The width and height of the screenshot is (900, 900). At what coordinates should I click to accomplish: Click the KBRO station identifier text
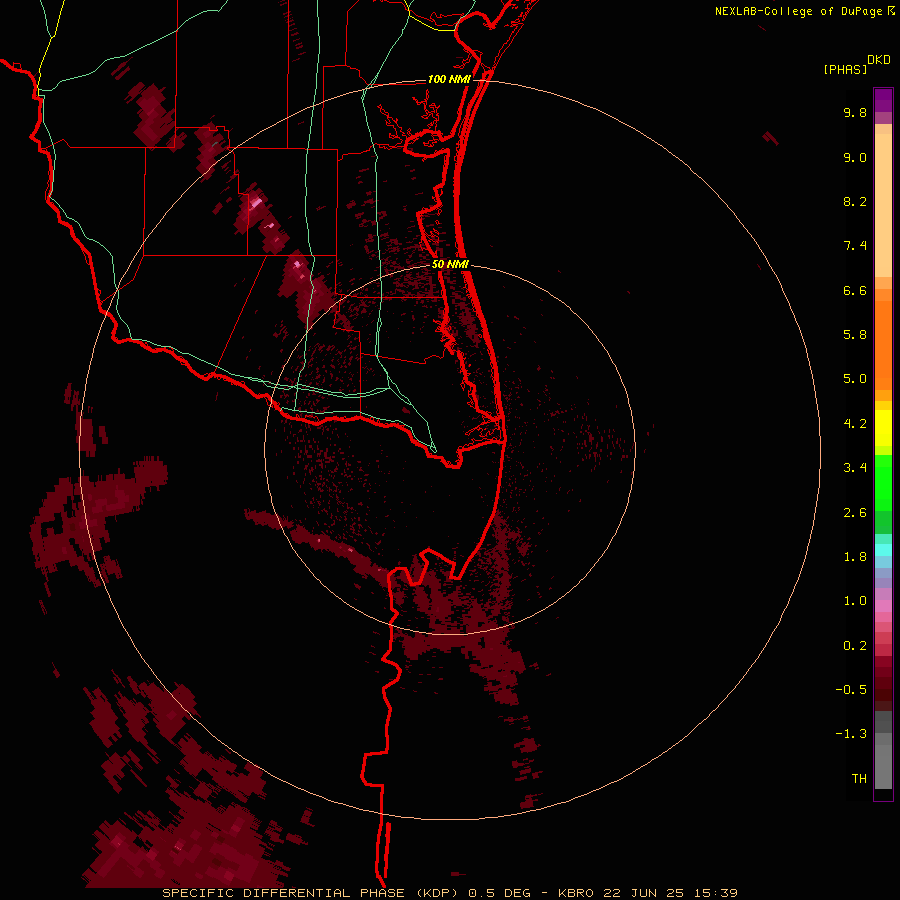(x=578, y=893)
